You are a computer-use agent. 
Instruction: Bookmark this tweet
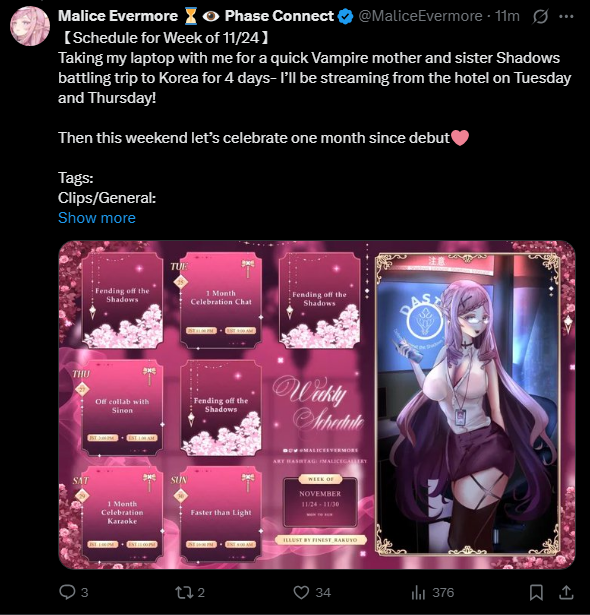pyautogui.click(x=536, y=592)
